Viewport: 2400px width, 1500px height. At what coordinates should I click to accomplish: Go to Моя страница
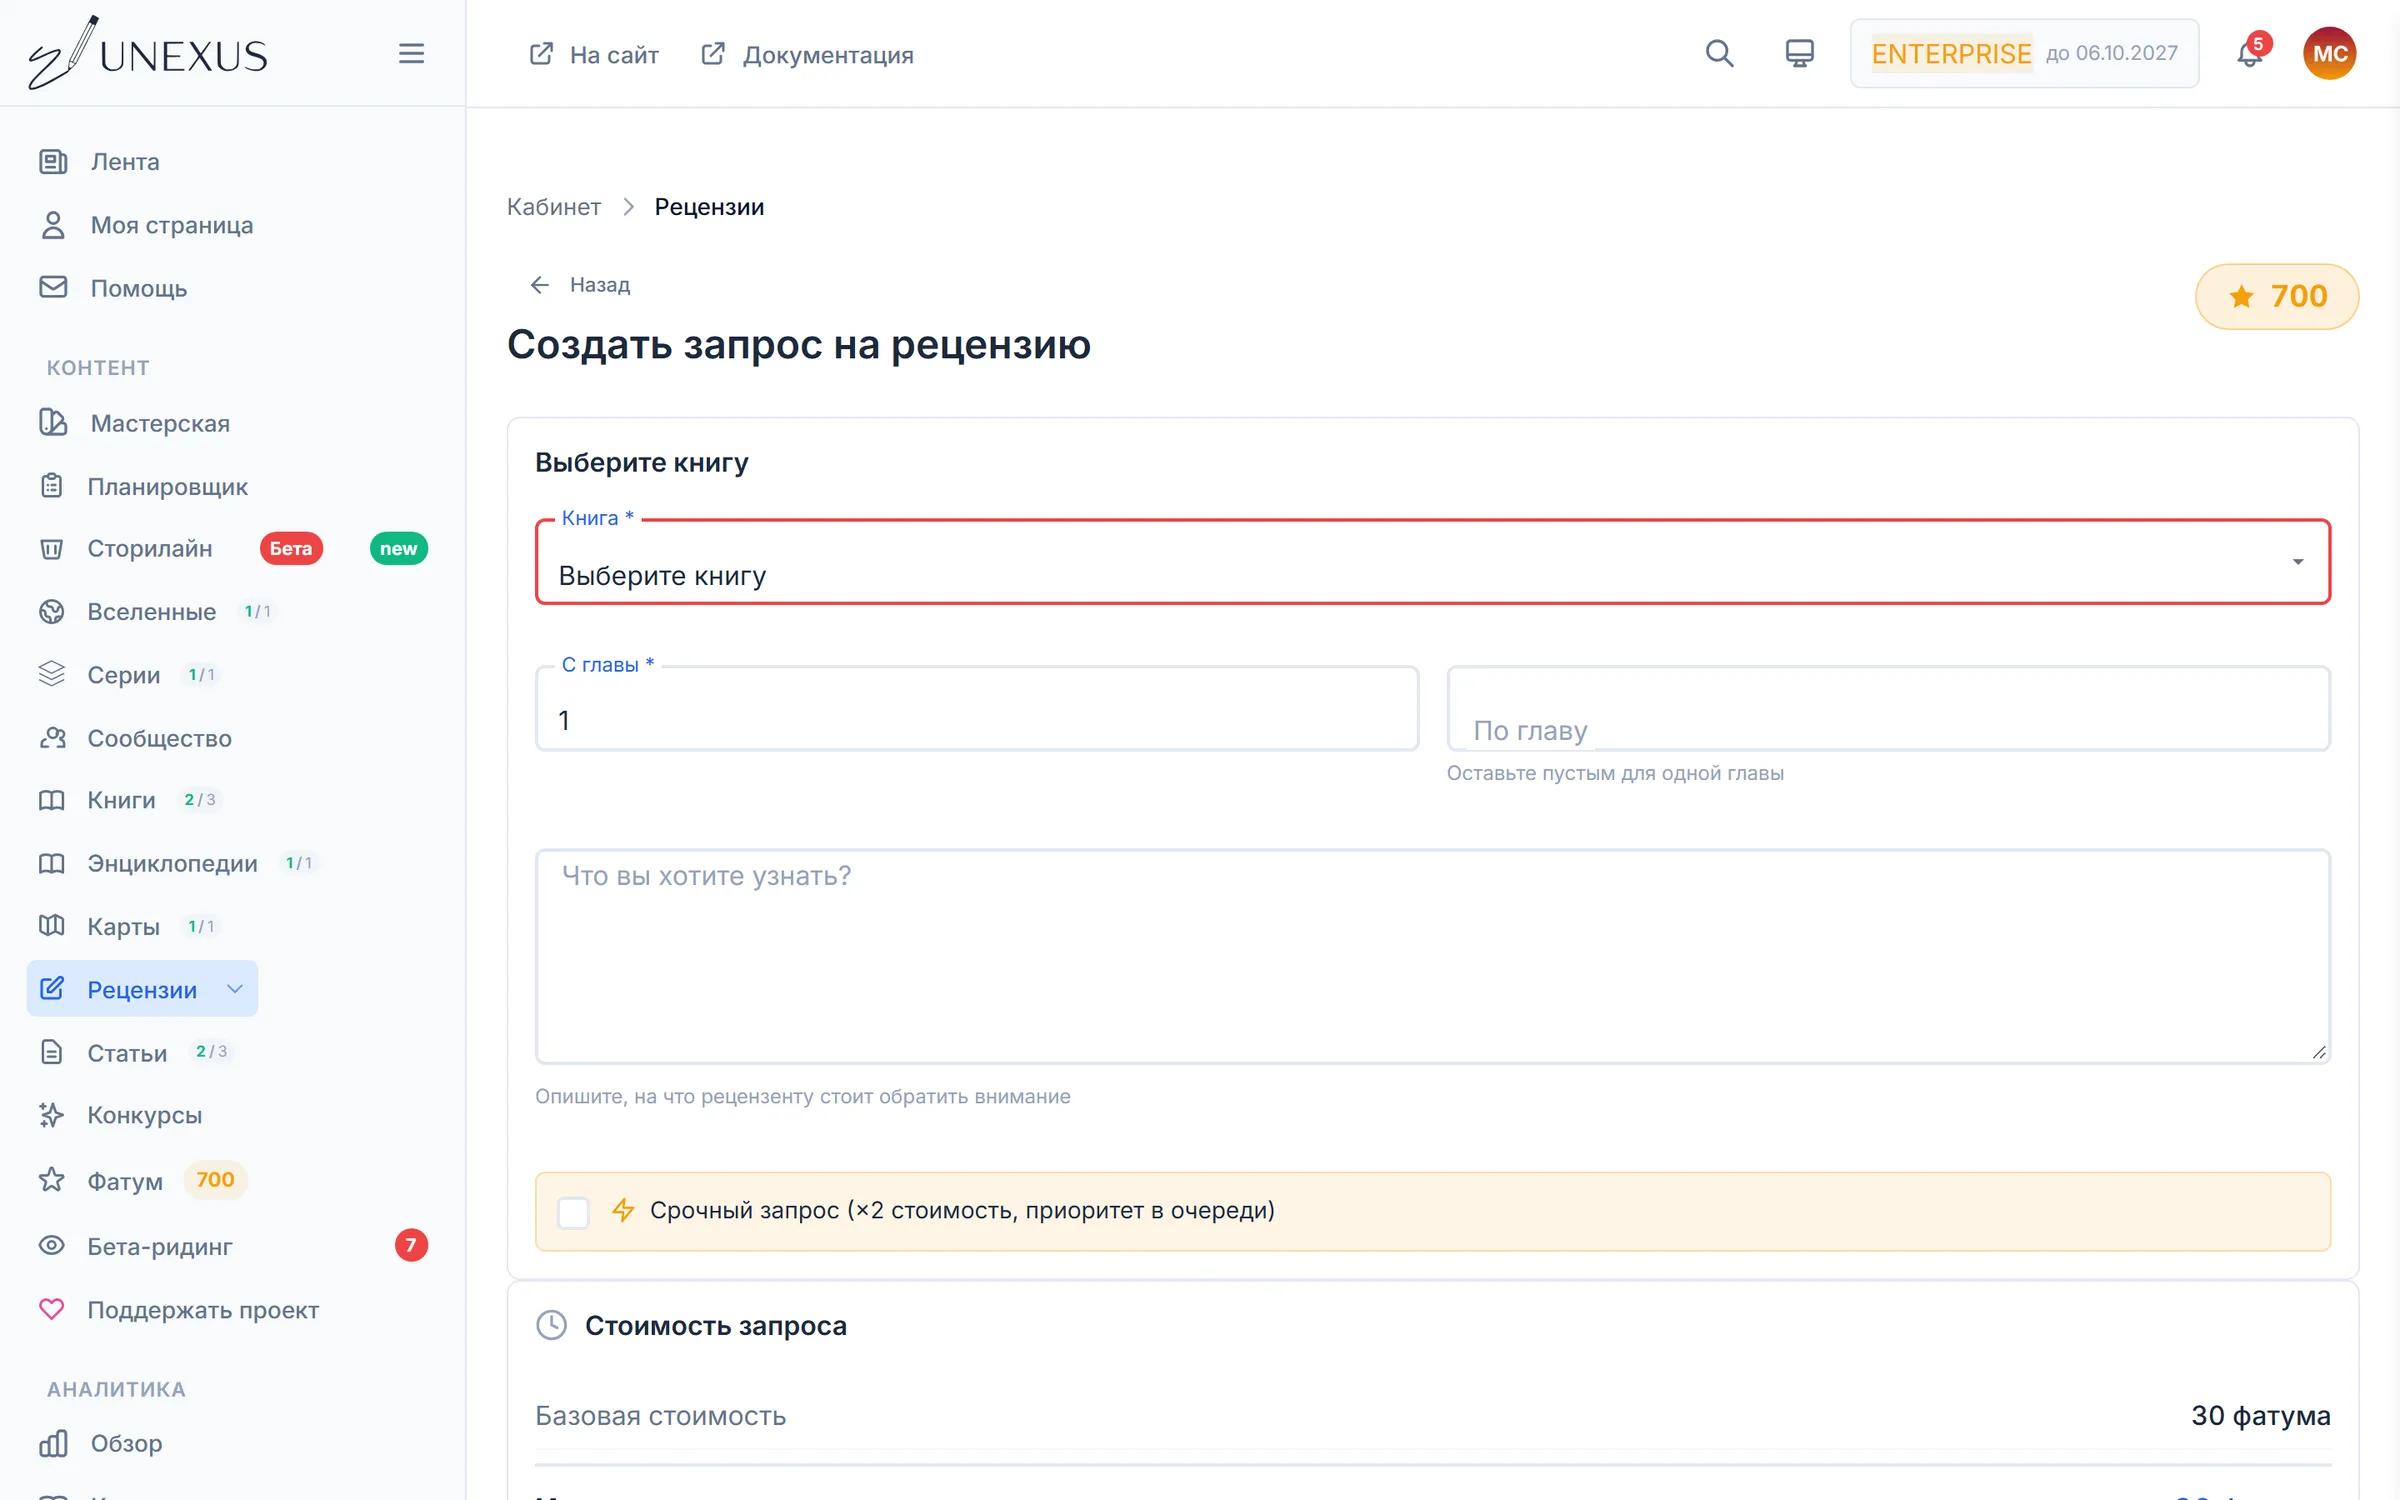tap(172, 225)
